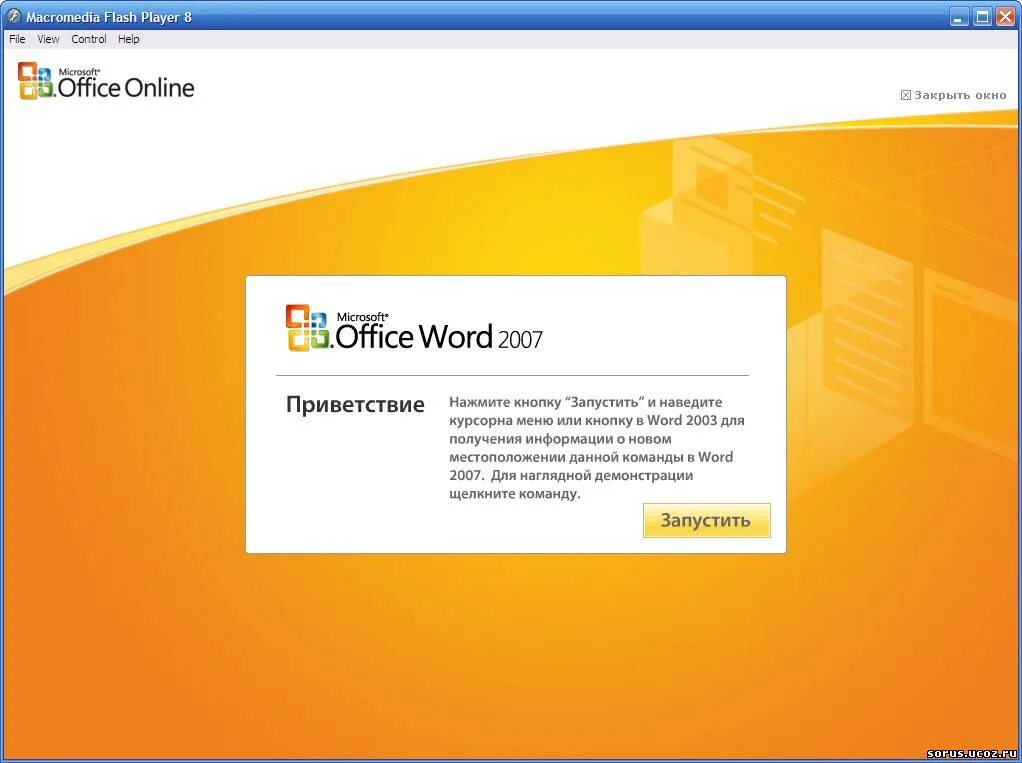Click the maximize button on title bar

983,16
